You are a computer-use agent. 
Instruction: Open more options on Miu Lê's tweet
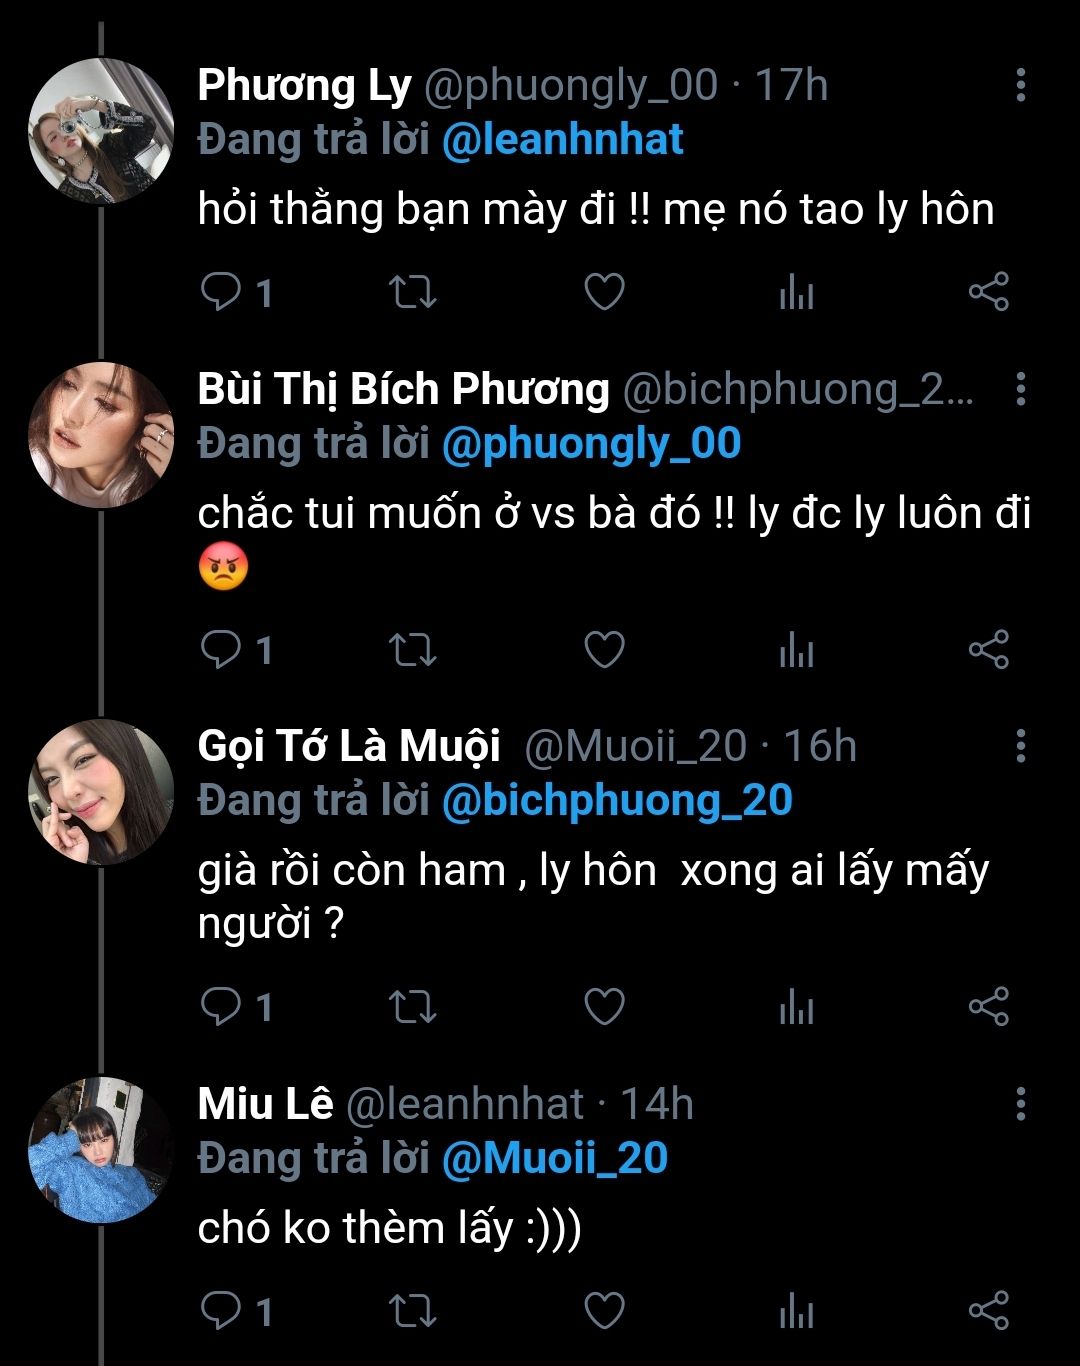tap(1021, 1104)
